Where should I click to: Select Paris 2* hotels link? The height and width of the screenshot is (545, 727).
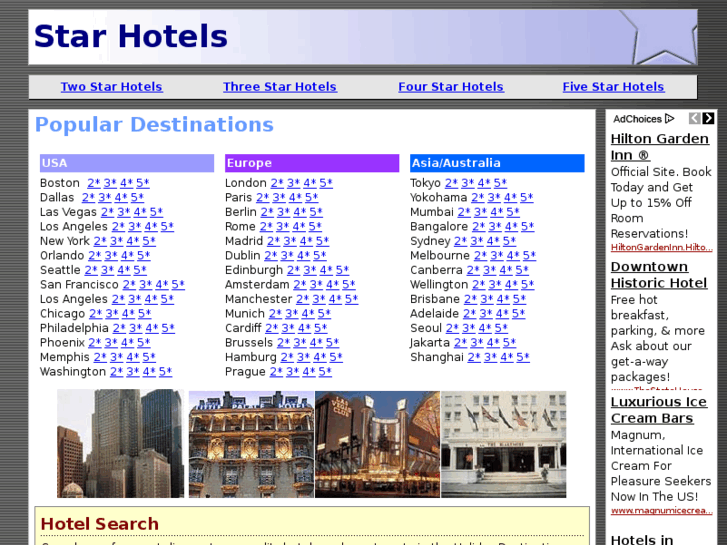tap(262, 197)
